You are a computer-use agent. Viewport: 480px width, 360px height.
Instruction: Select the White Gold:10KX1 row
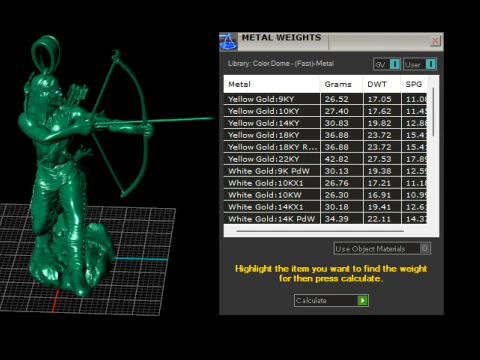325,183
